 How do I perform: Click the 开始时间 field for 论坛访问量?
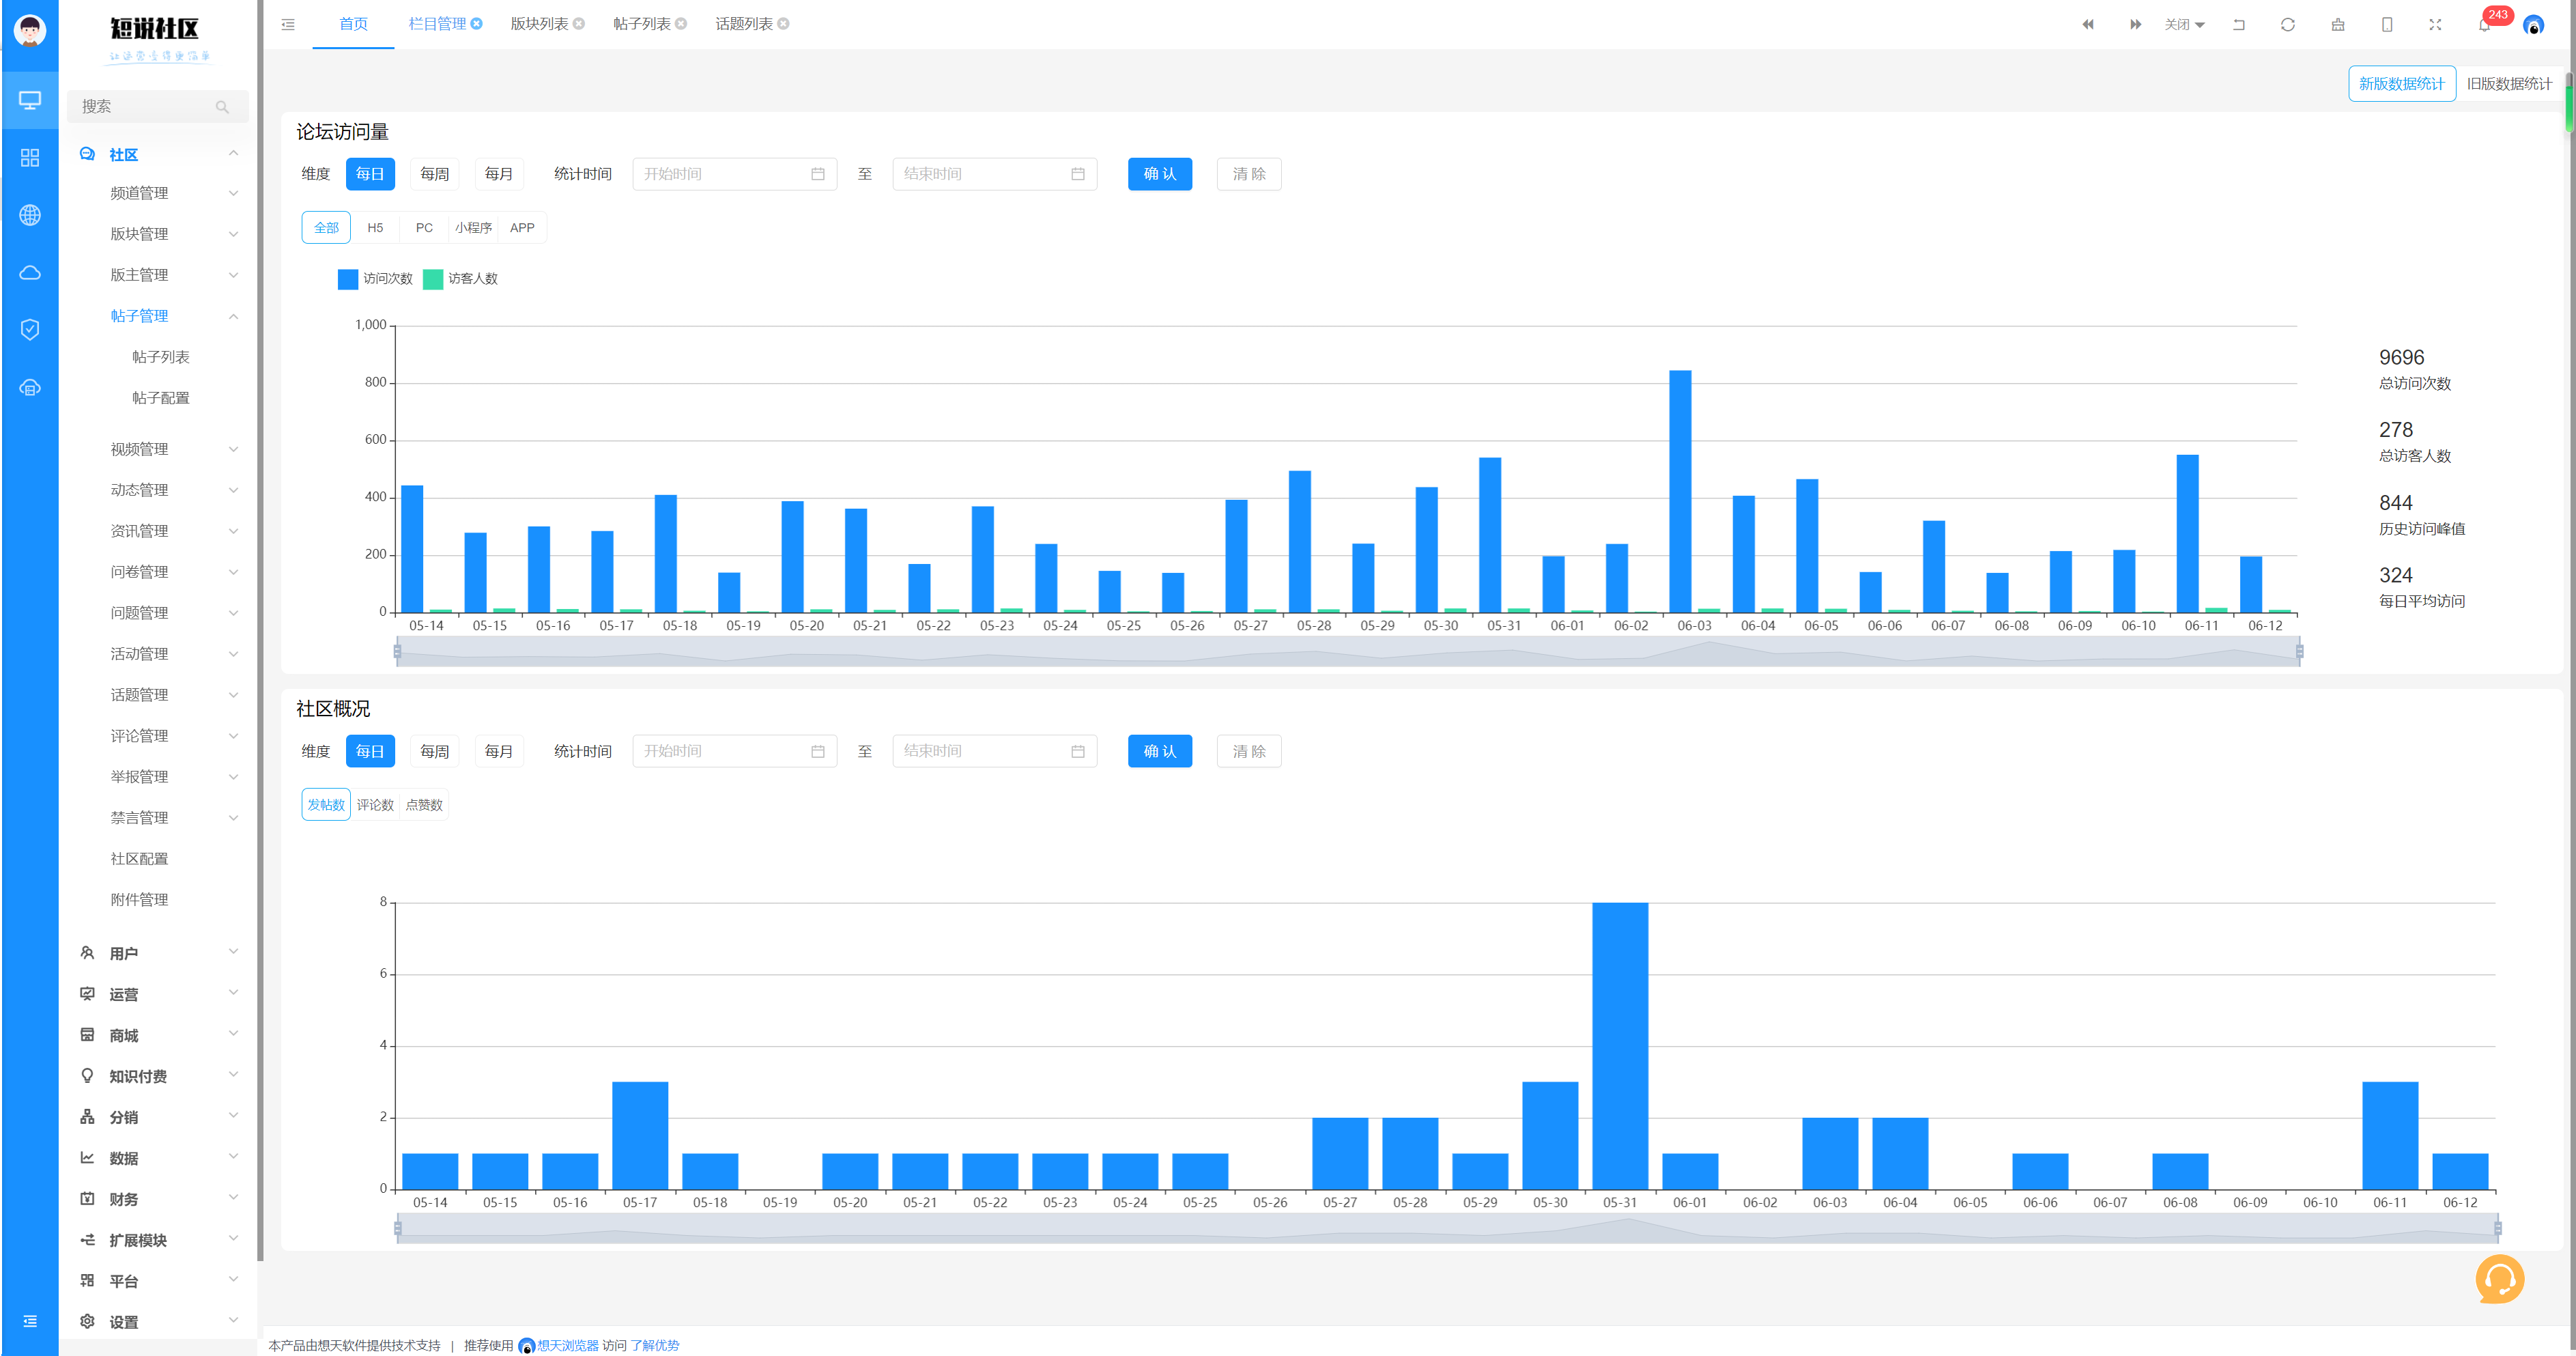click(734, 174)
